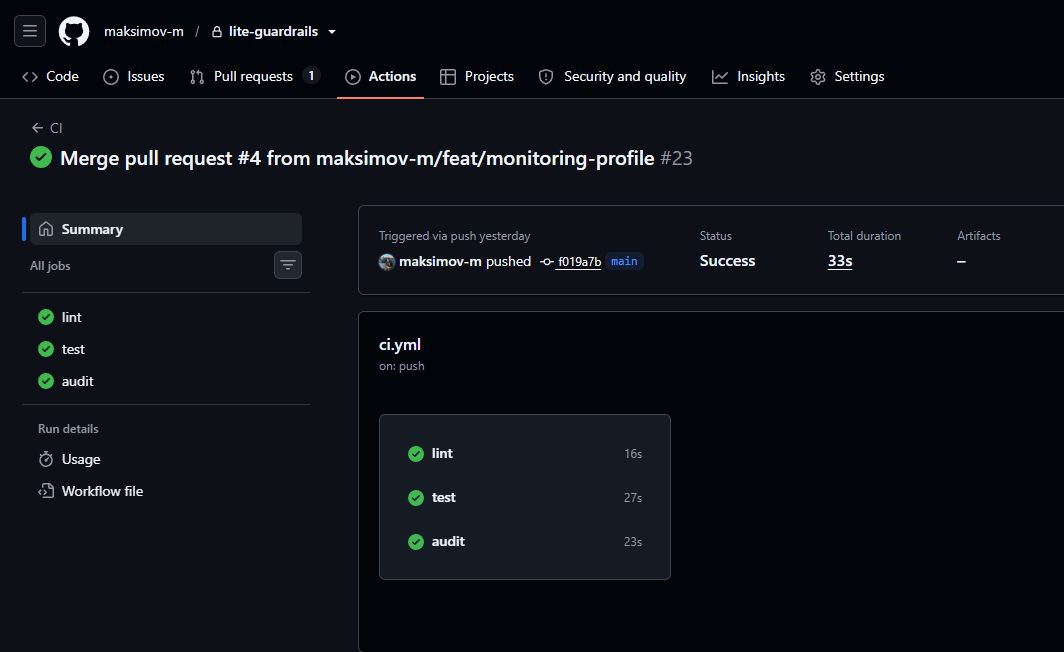Click success check next to sidebar test
Viewport: 1064px width, 652px height.
coord(46,349)
